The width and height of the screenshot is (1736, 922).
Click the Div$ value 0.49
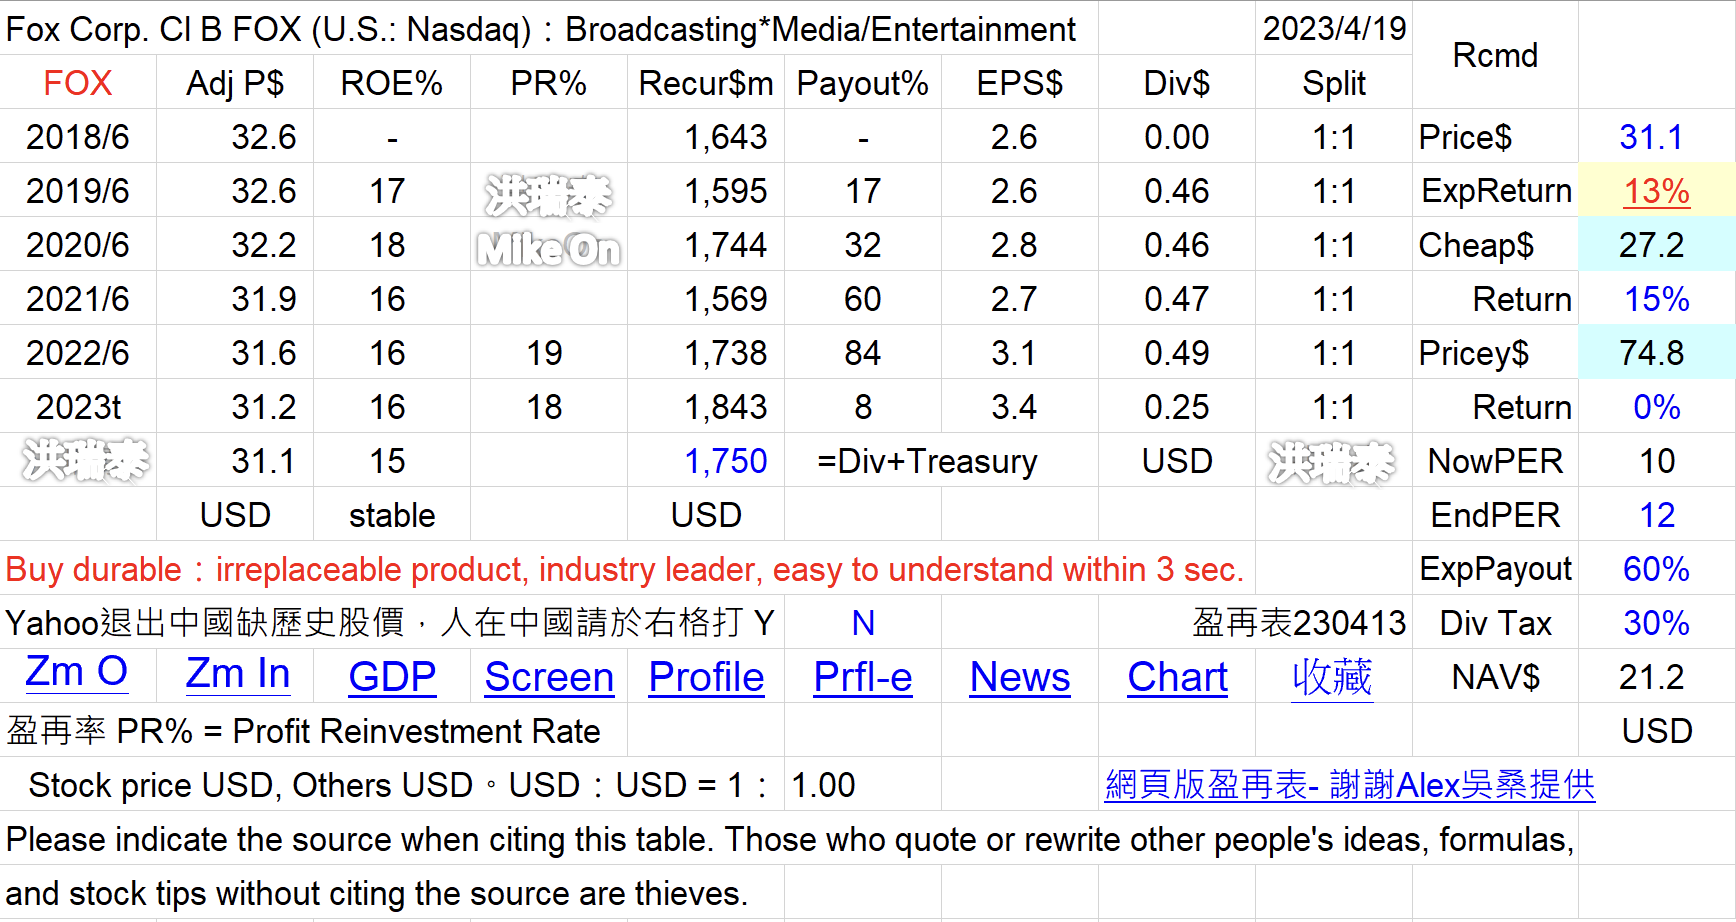point(1177,353)
